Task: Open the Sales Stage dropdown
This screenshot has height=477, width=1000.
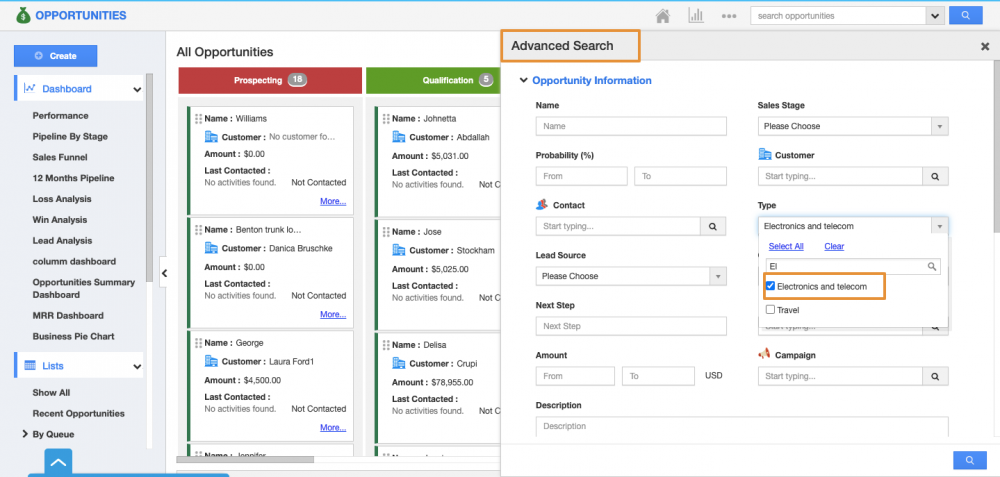Action: click(853, 126)
